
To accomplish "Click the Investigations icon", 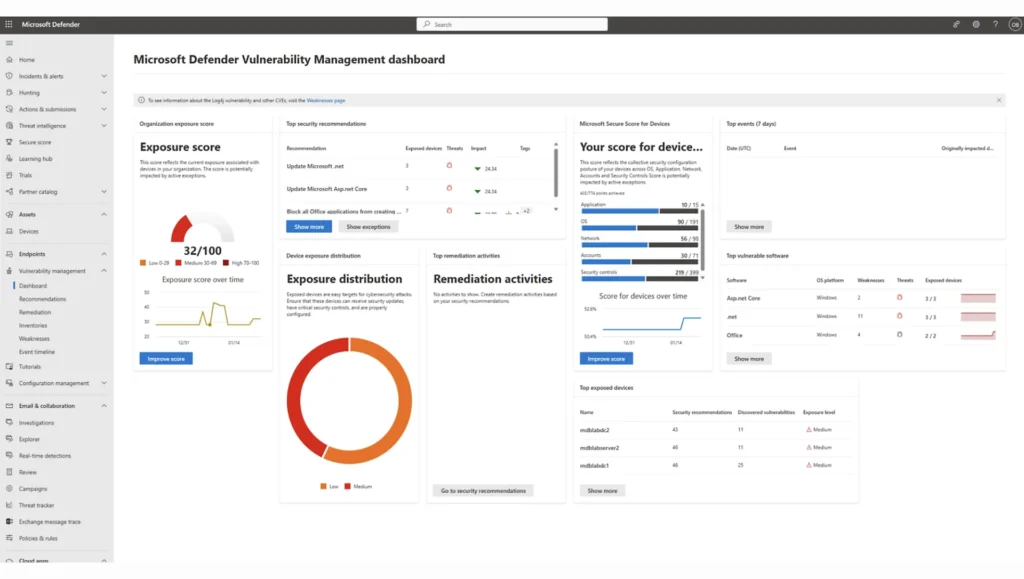I will click(9, 422).
